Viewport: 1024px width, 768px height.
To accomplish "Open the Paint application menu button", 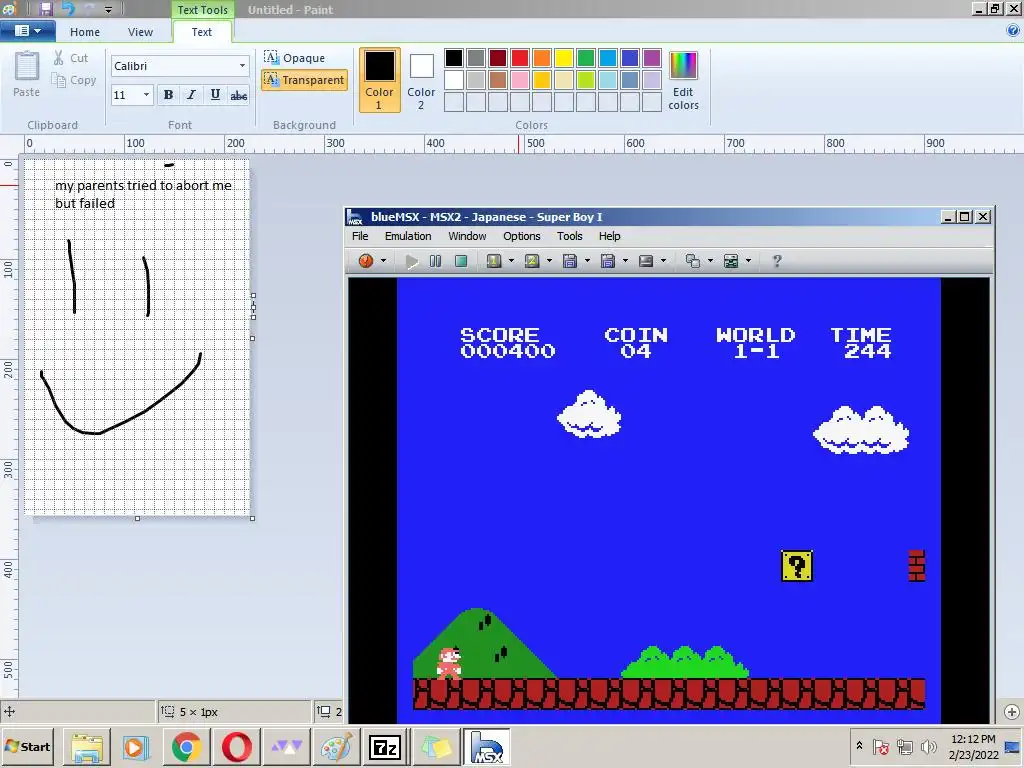I will coord(27,31).
